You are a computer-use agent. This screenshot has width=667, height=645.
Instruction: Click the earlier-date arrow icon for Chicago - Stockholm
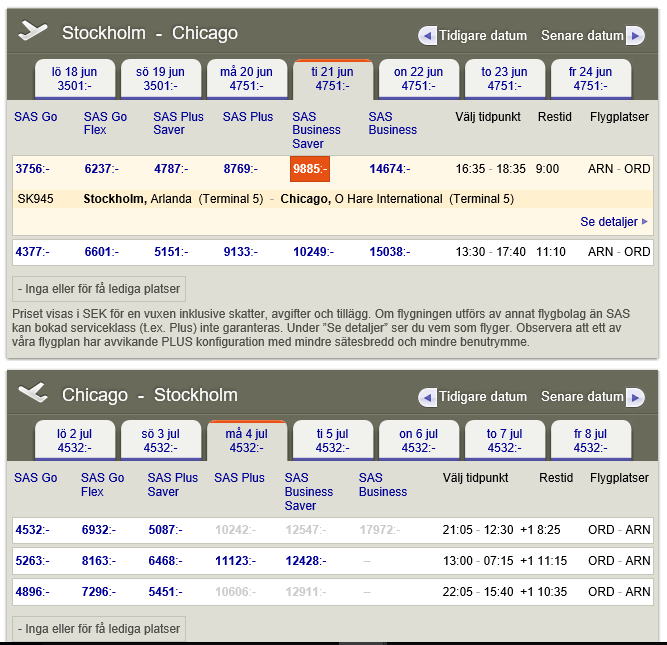click(x=427, y=397)
